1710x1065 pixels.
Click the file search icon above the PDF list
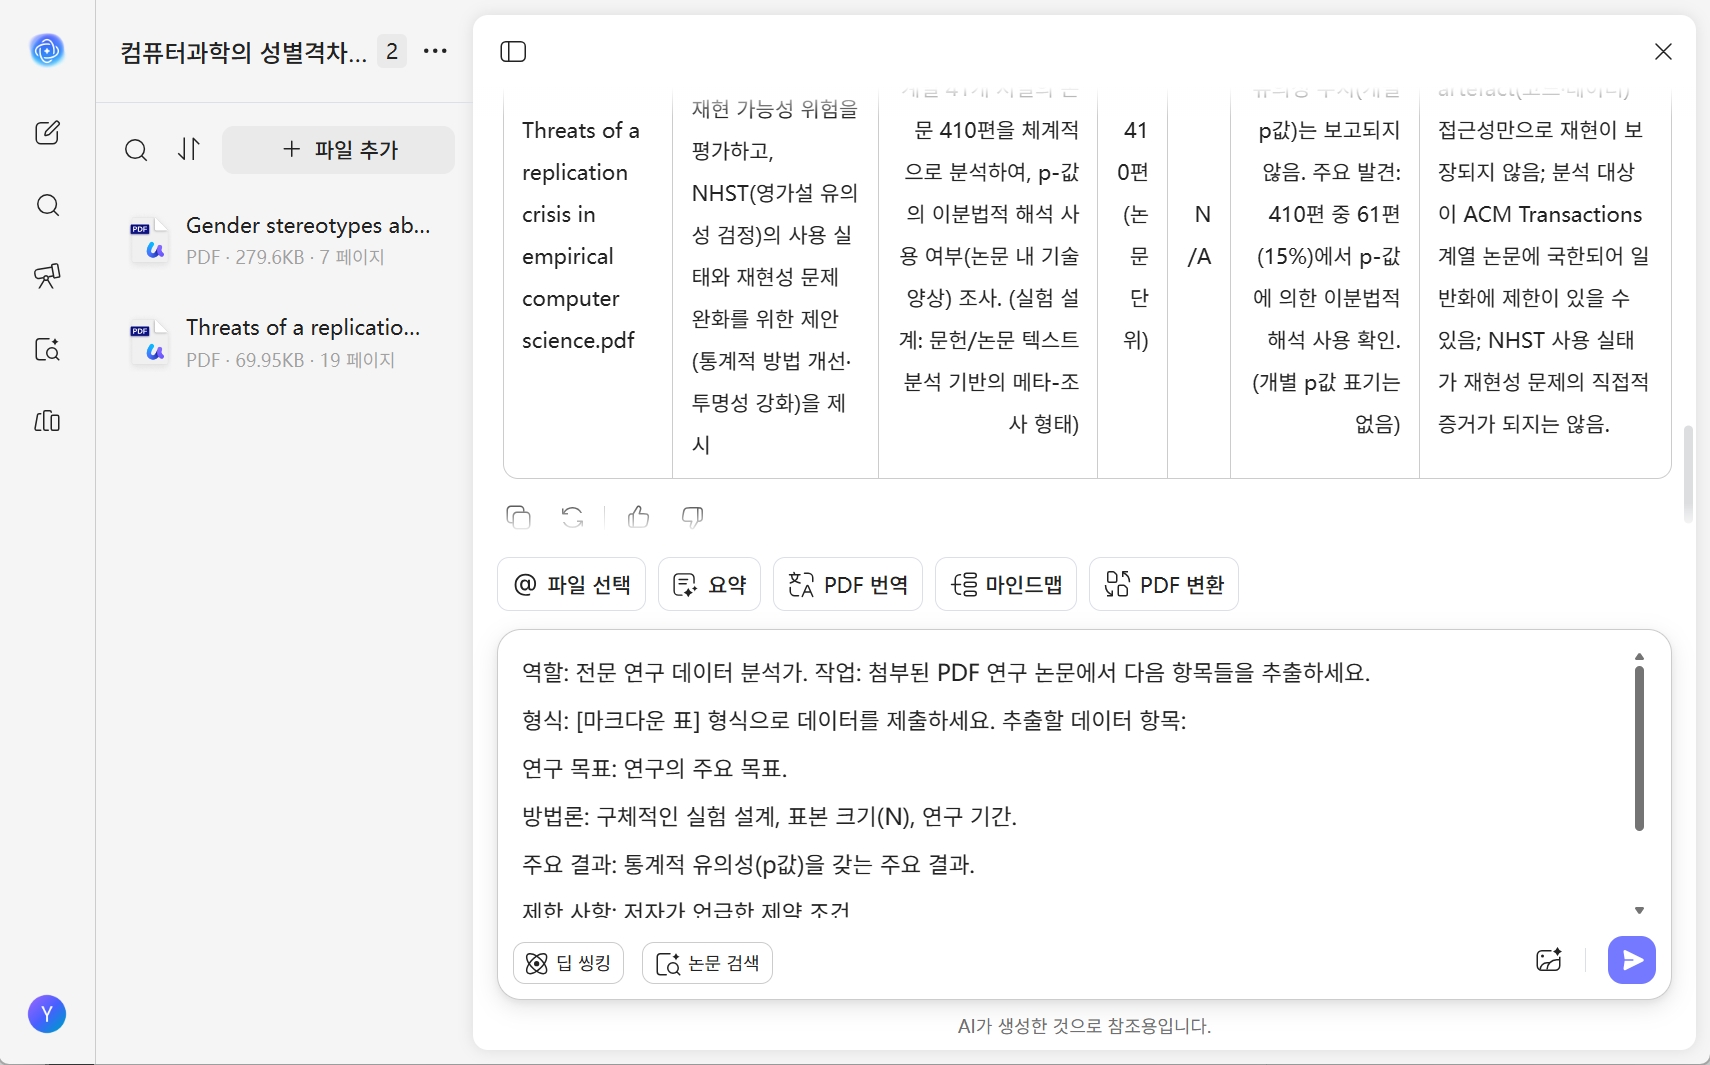[137, 150]
